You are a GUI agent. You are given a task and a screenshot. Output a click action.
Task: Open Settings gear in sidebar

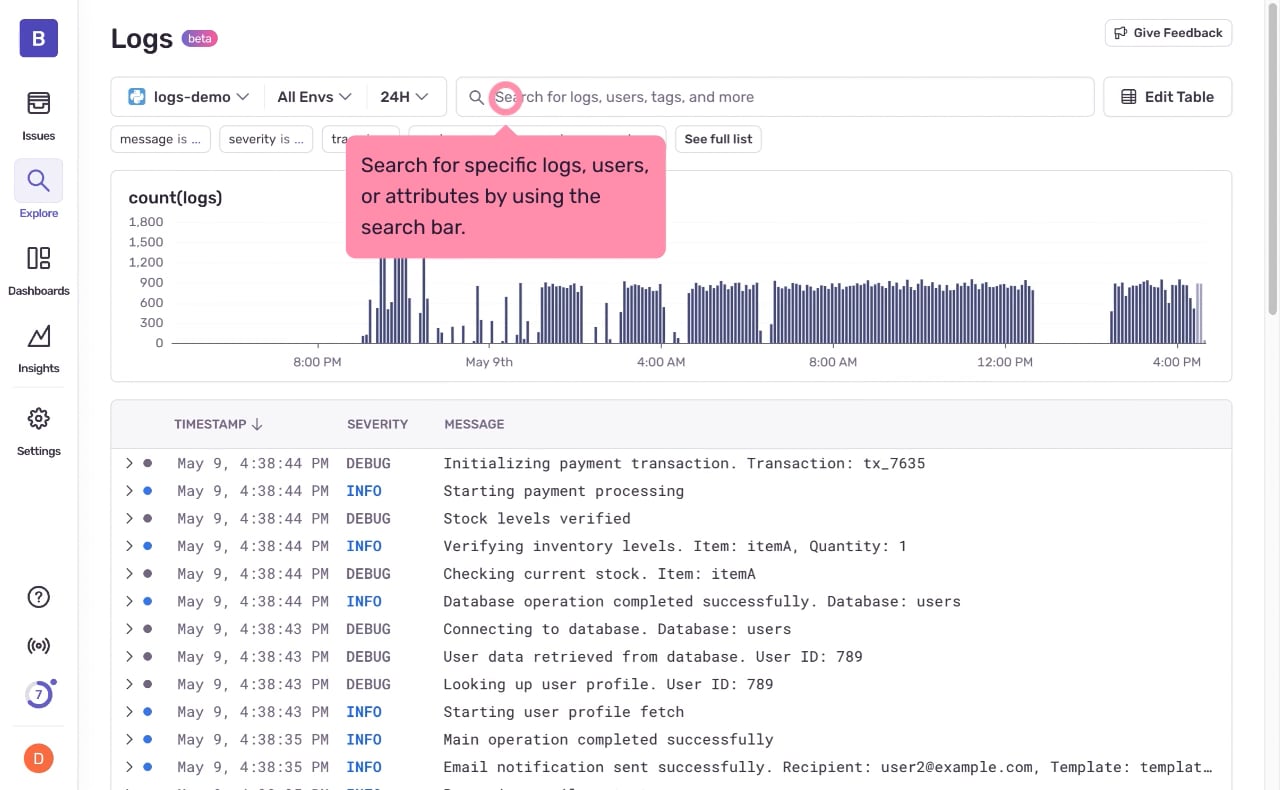38,430
